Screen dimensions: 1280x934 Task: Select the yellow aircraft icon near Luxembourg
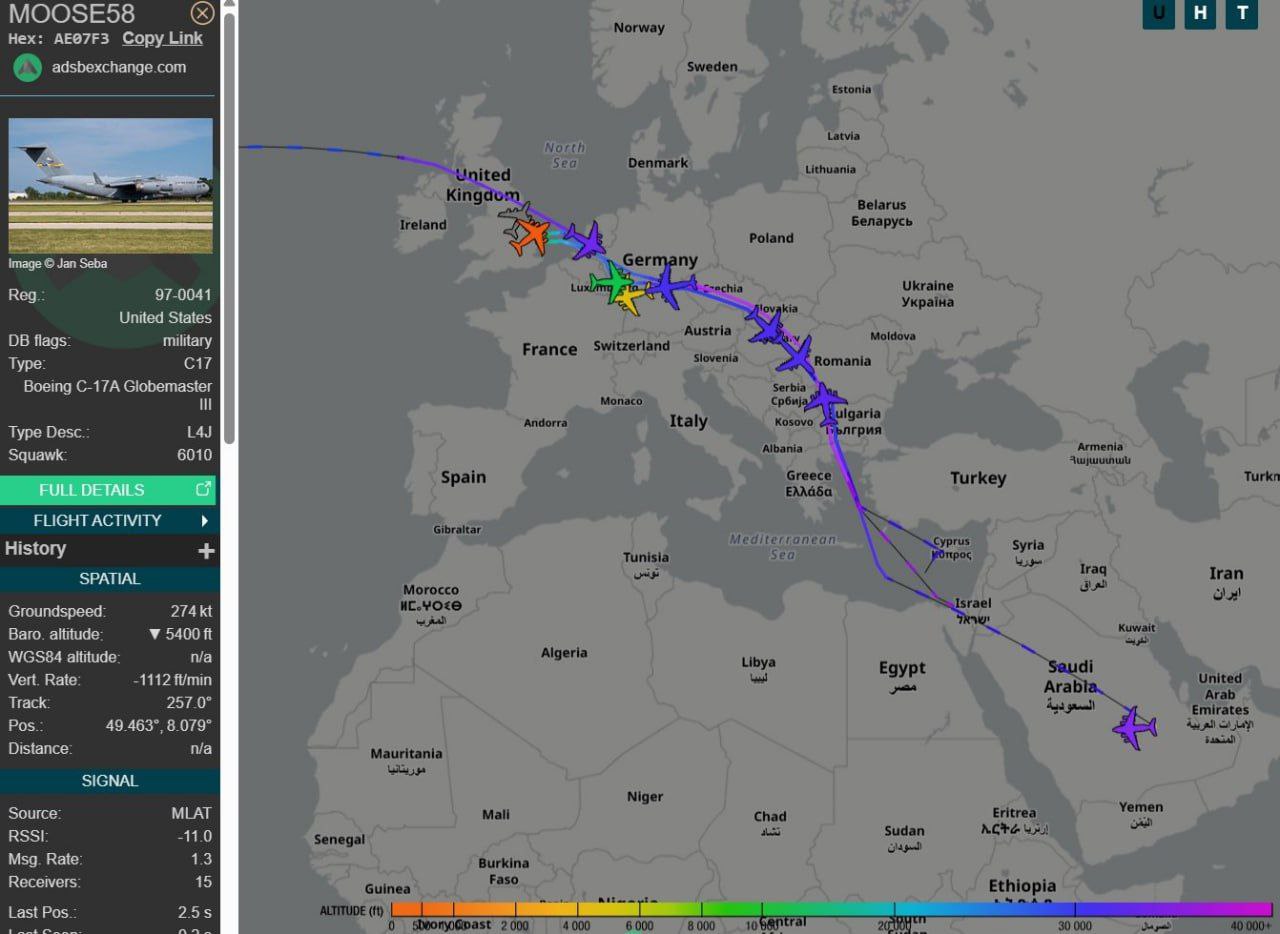coord(631,296)
